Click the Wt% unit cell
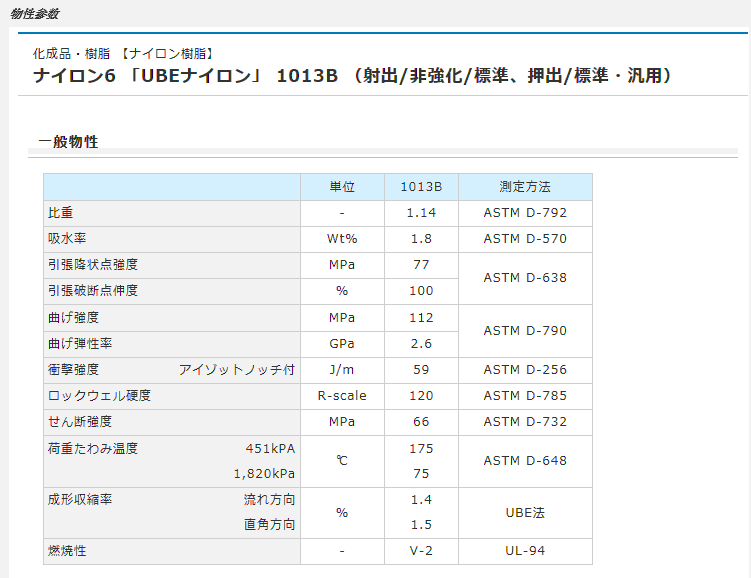751x578 pixels. click(x=342, y=238)
